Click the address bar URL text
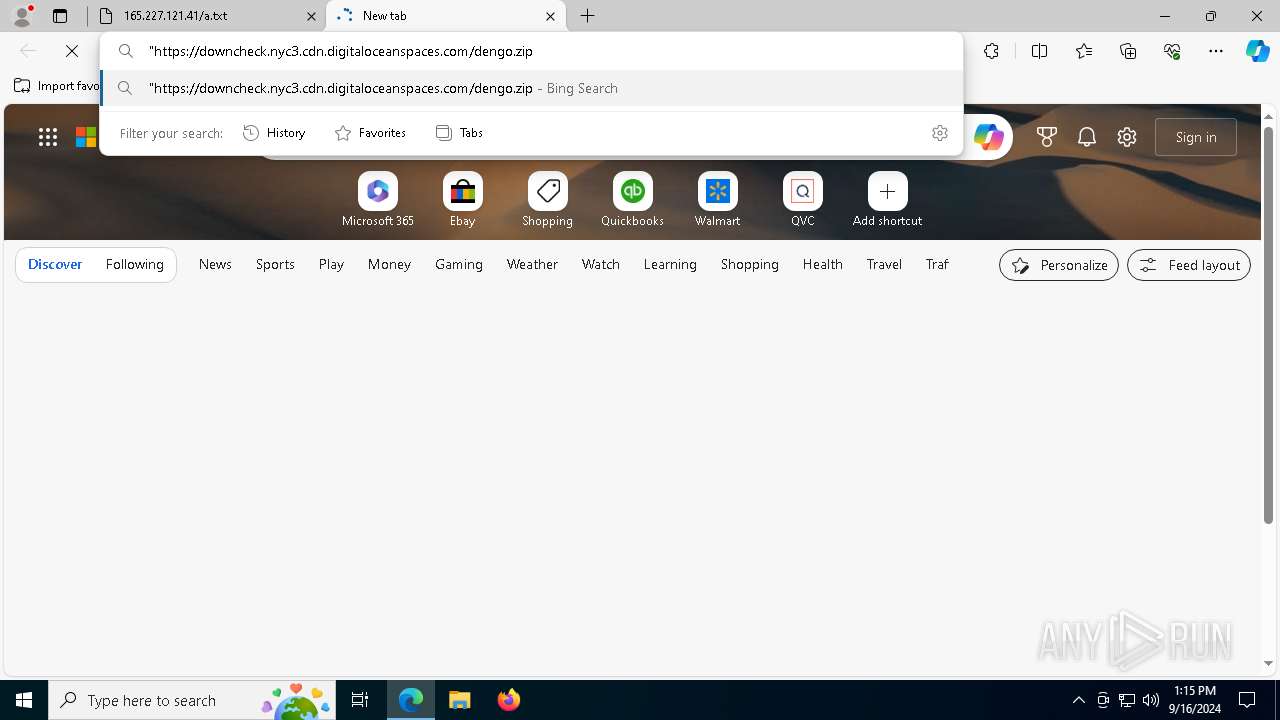The image size is (1280, 720). [340, 51]
